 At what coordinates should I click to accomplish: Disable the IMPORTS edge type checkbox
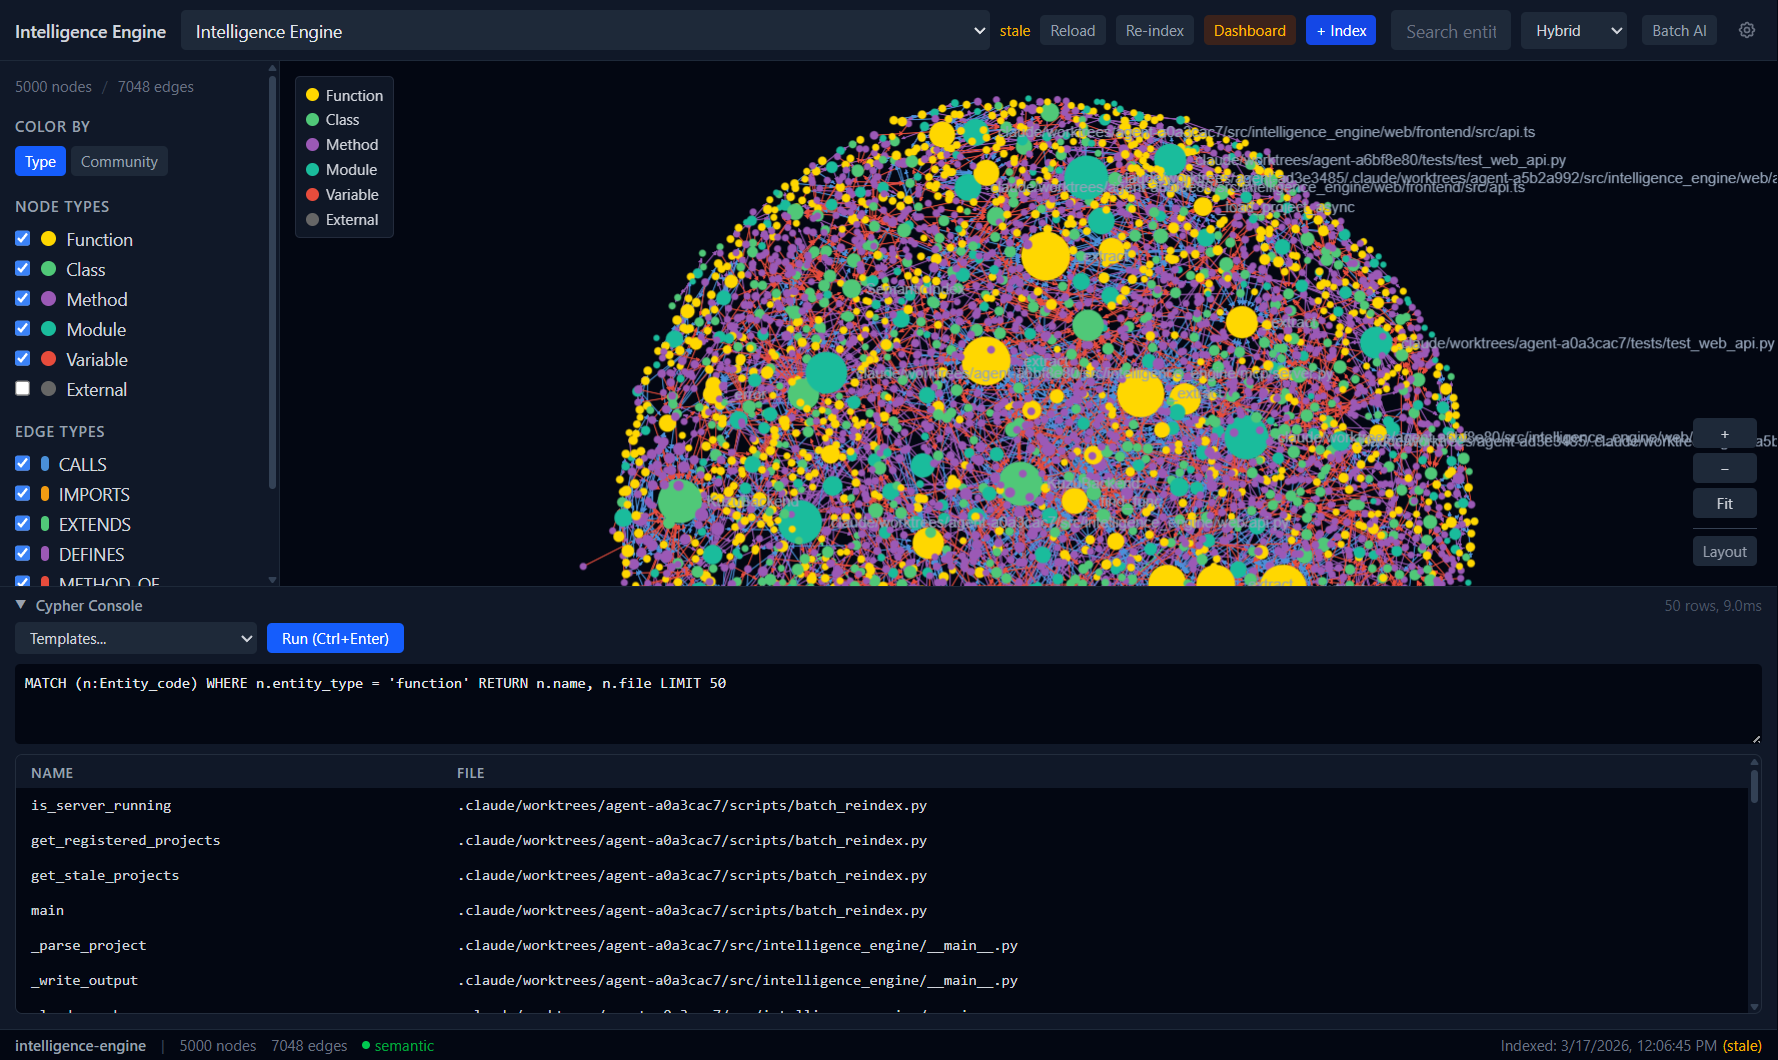click(23, 494)
